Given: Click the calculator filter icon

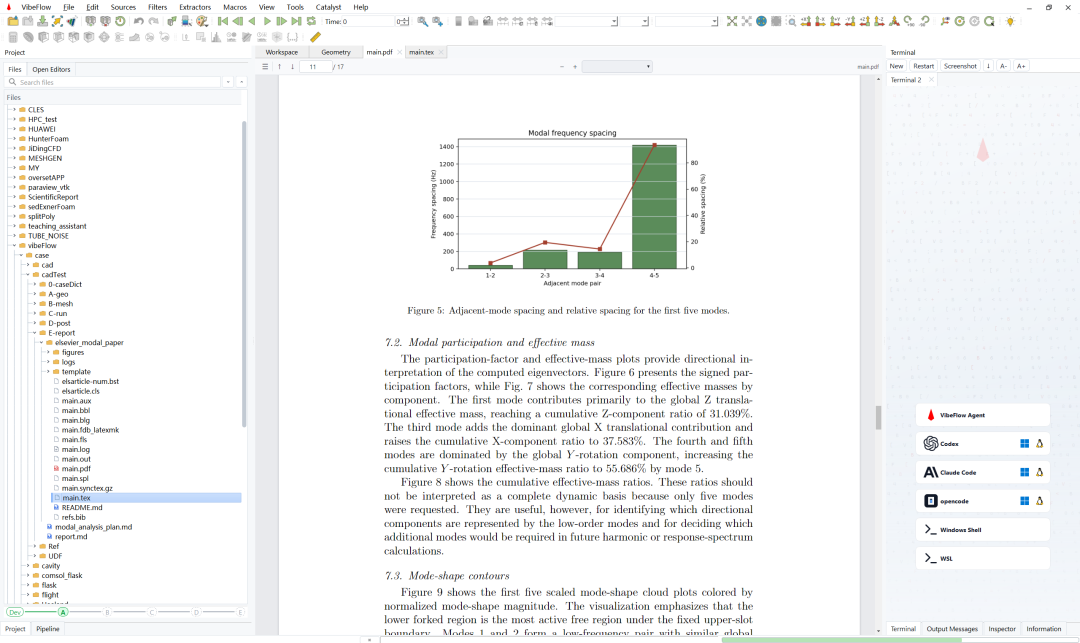Looking at the screenshot, I should point(13,37).
